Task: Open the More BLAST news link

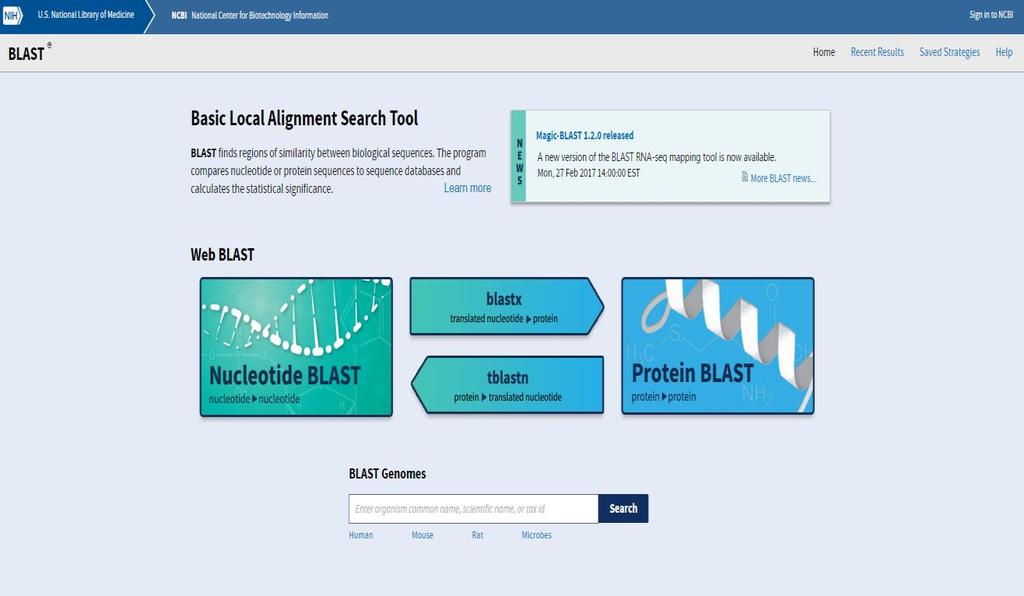Action: tap(783, 178)
